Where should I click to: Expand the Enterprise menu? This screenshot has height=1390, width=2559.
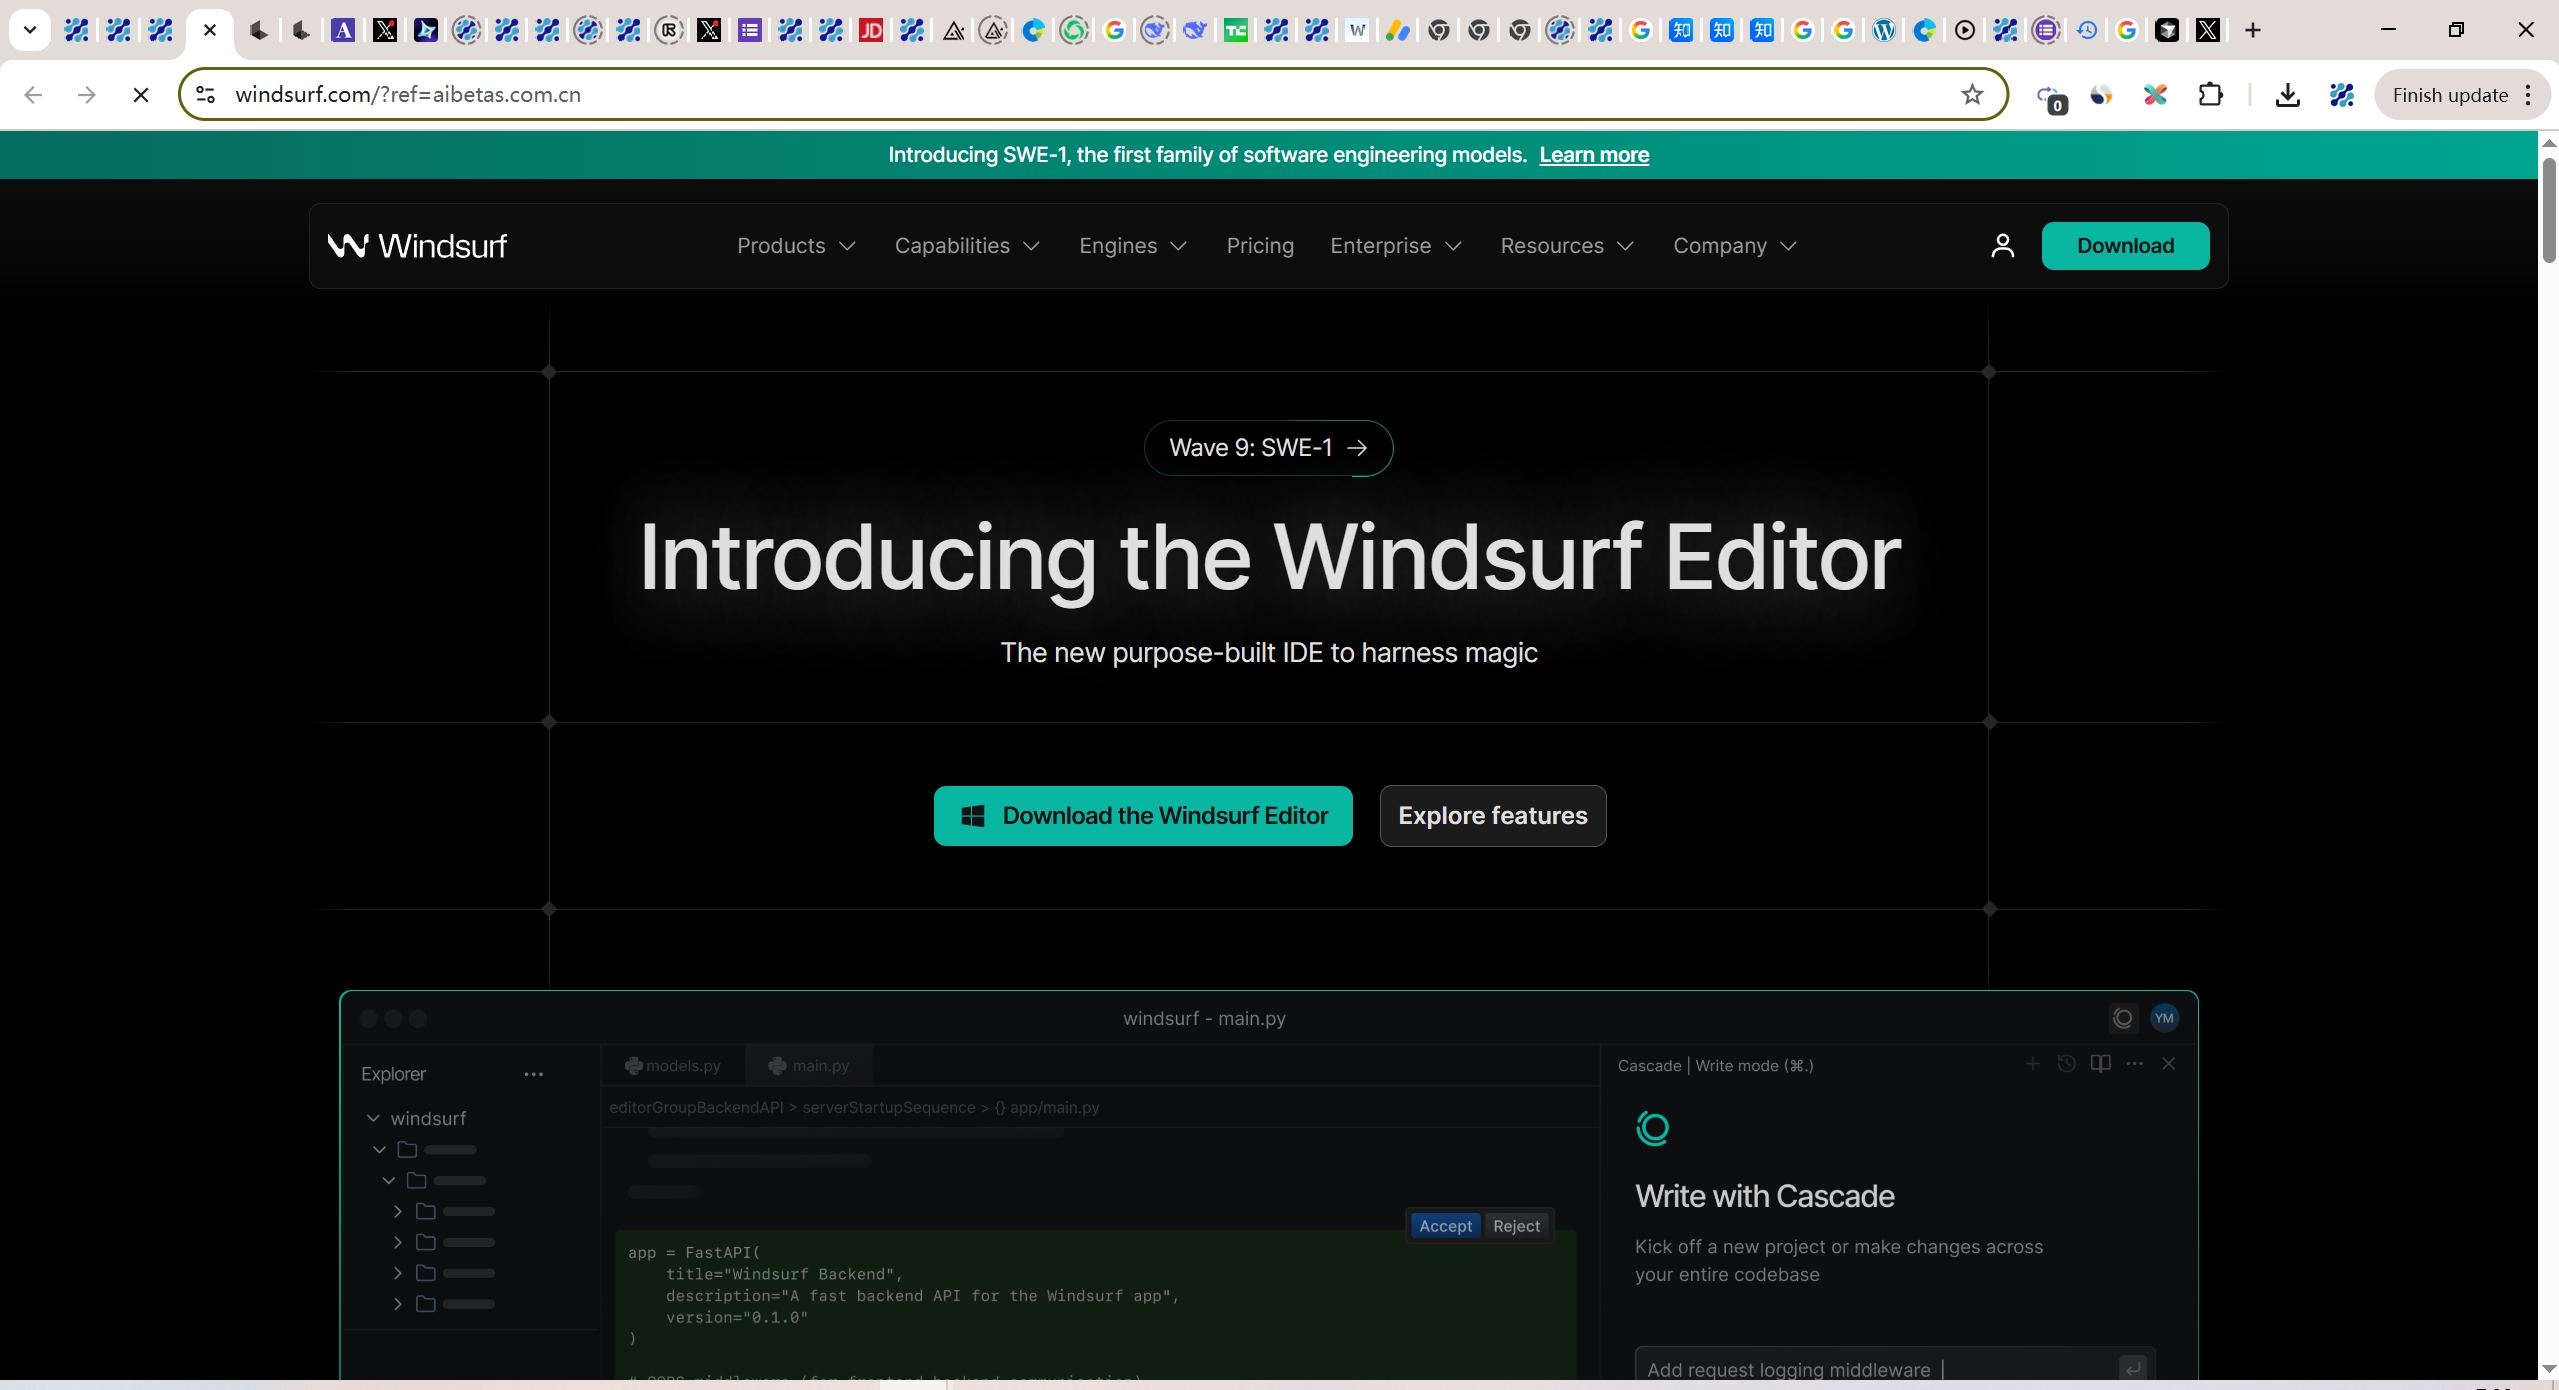pyautogui.click(x=1396, y=246)
